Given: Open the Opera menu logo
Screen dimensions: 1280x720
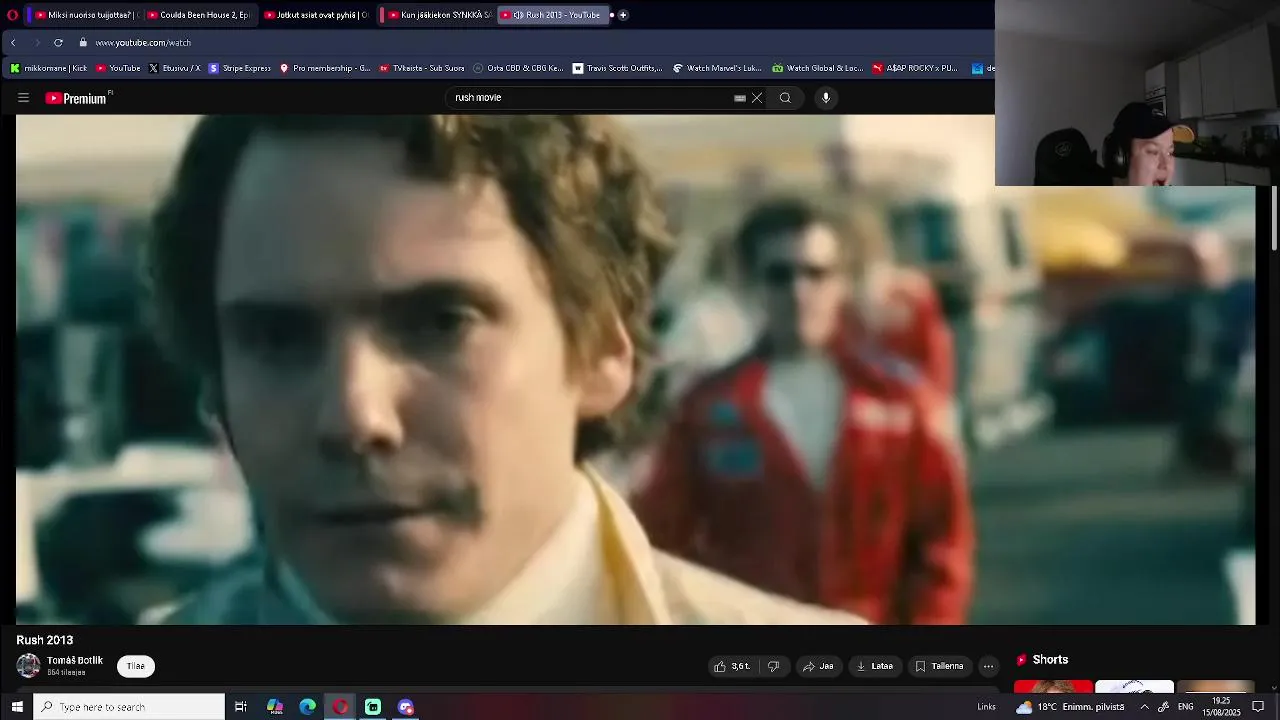Looking at the screenshot, I should coord(12,15).
